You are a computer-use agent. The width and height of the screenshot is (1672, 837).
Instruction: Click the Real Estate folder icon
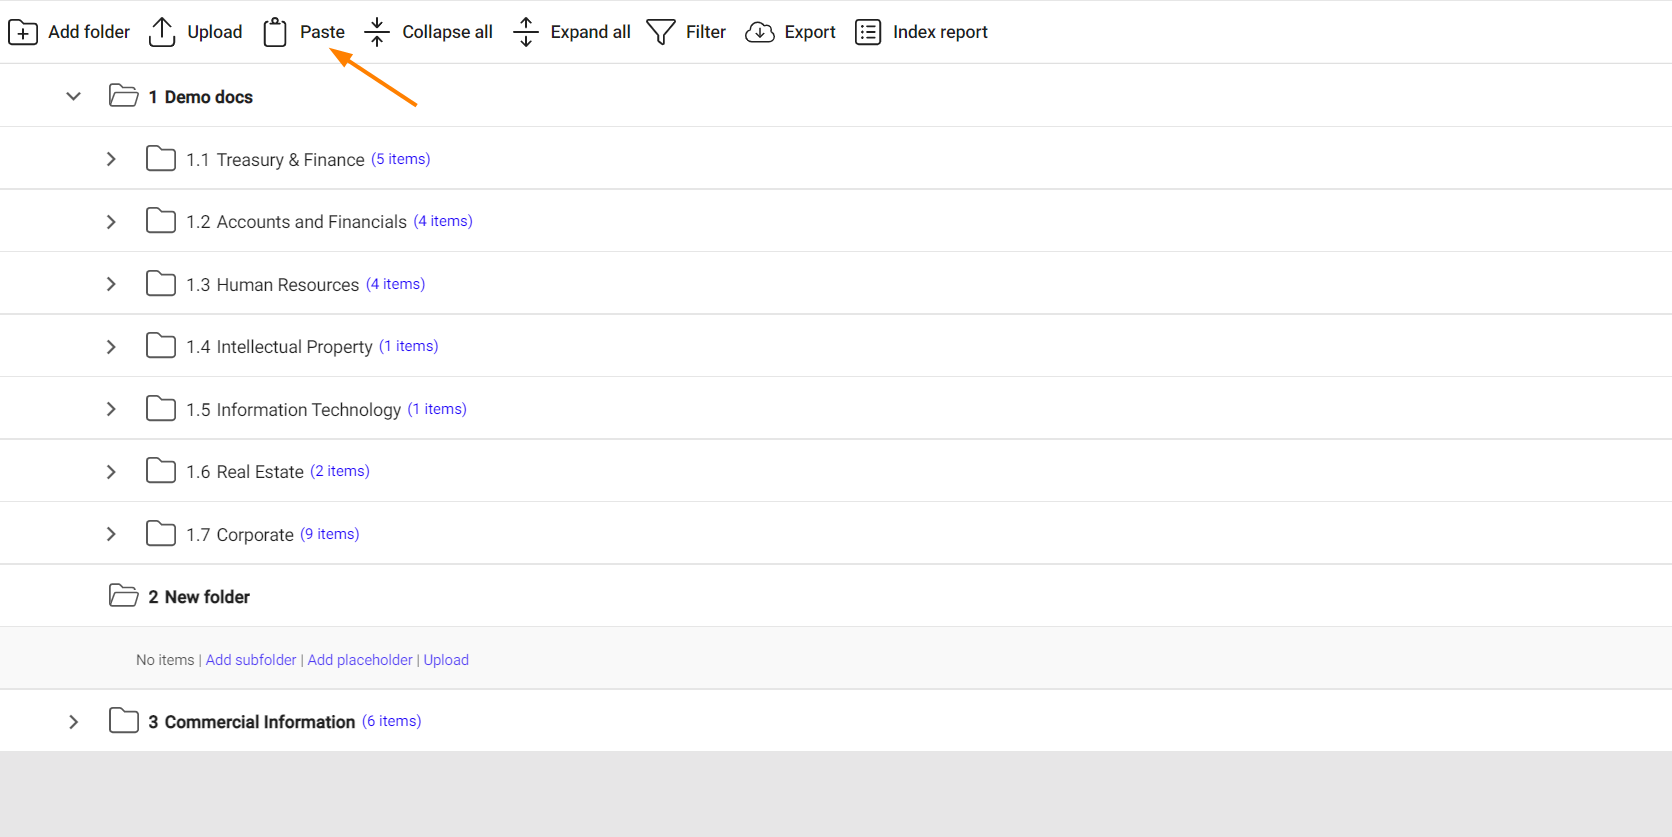(x=161, y=471)
